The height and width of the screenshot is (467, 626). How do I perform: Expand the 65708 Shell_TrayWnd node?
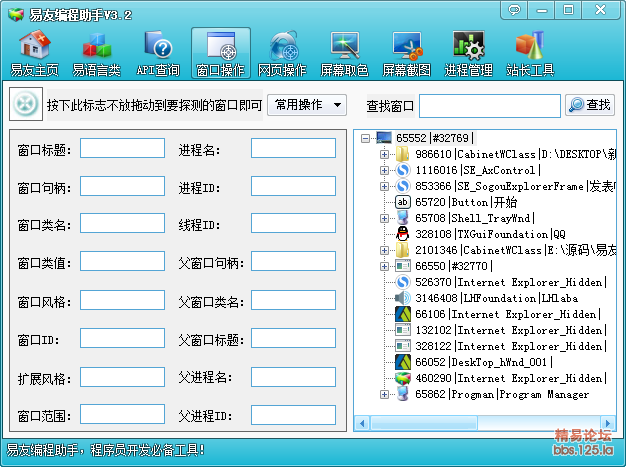(x=384, y=218)
